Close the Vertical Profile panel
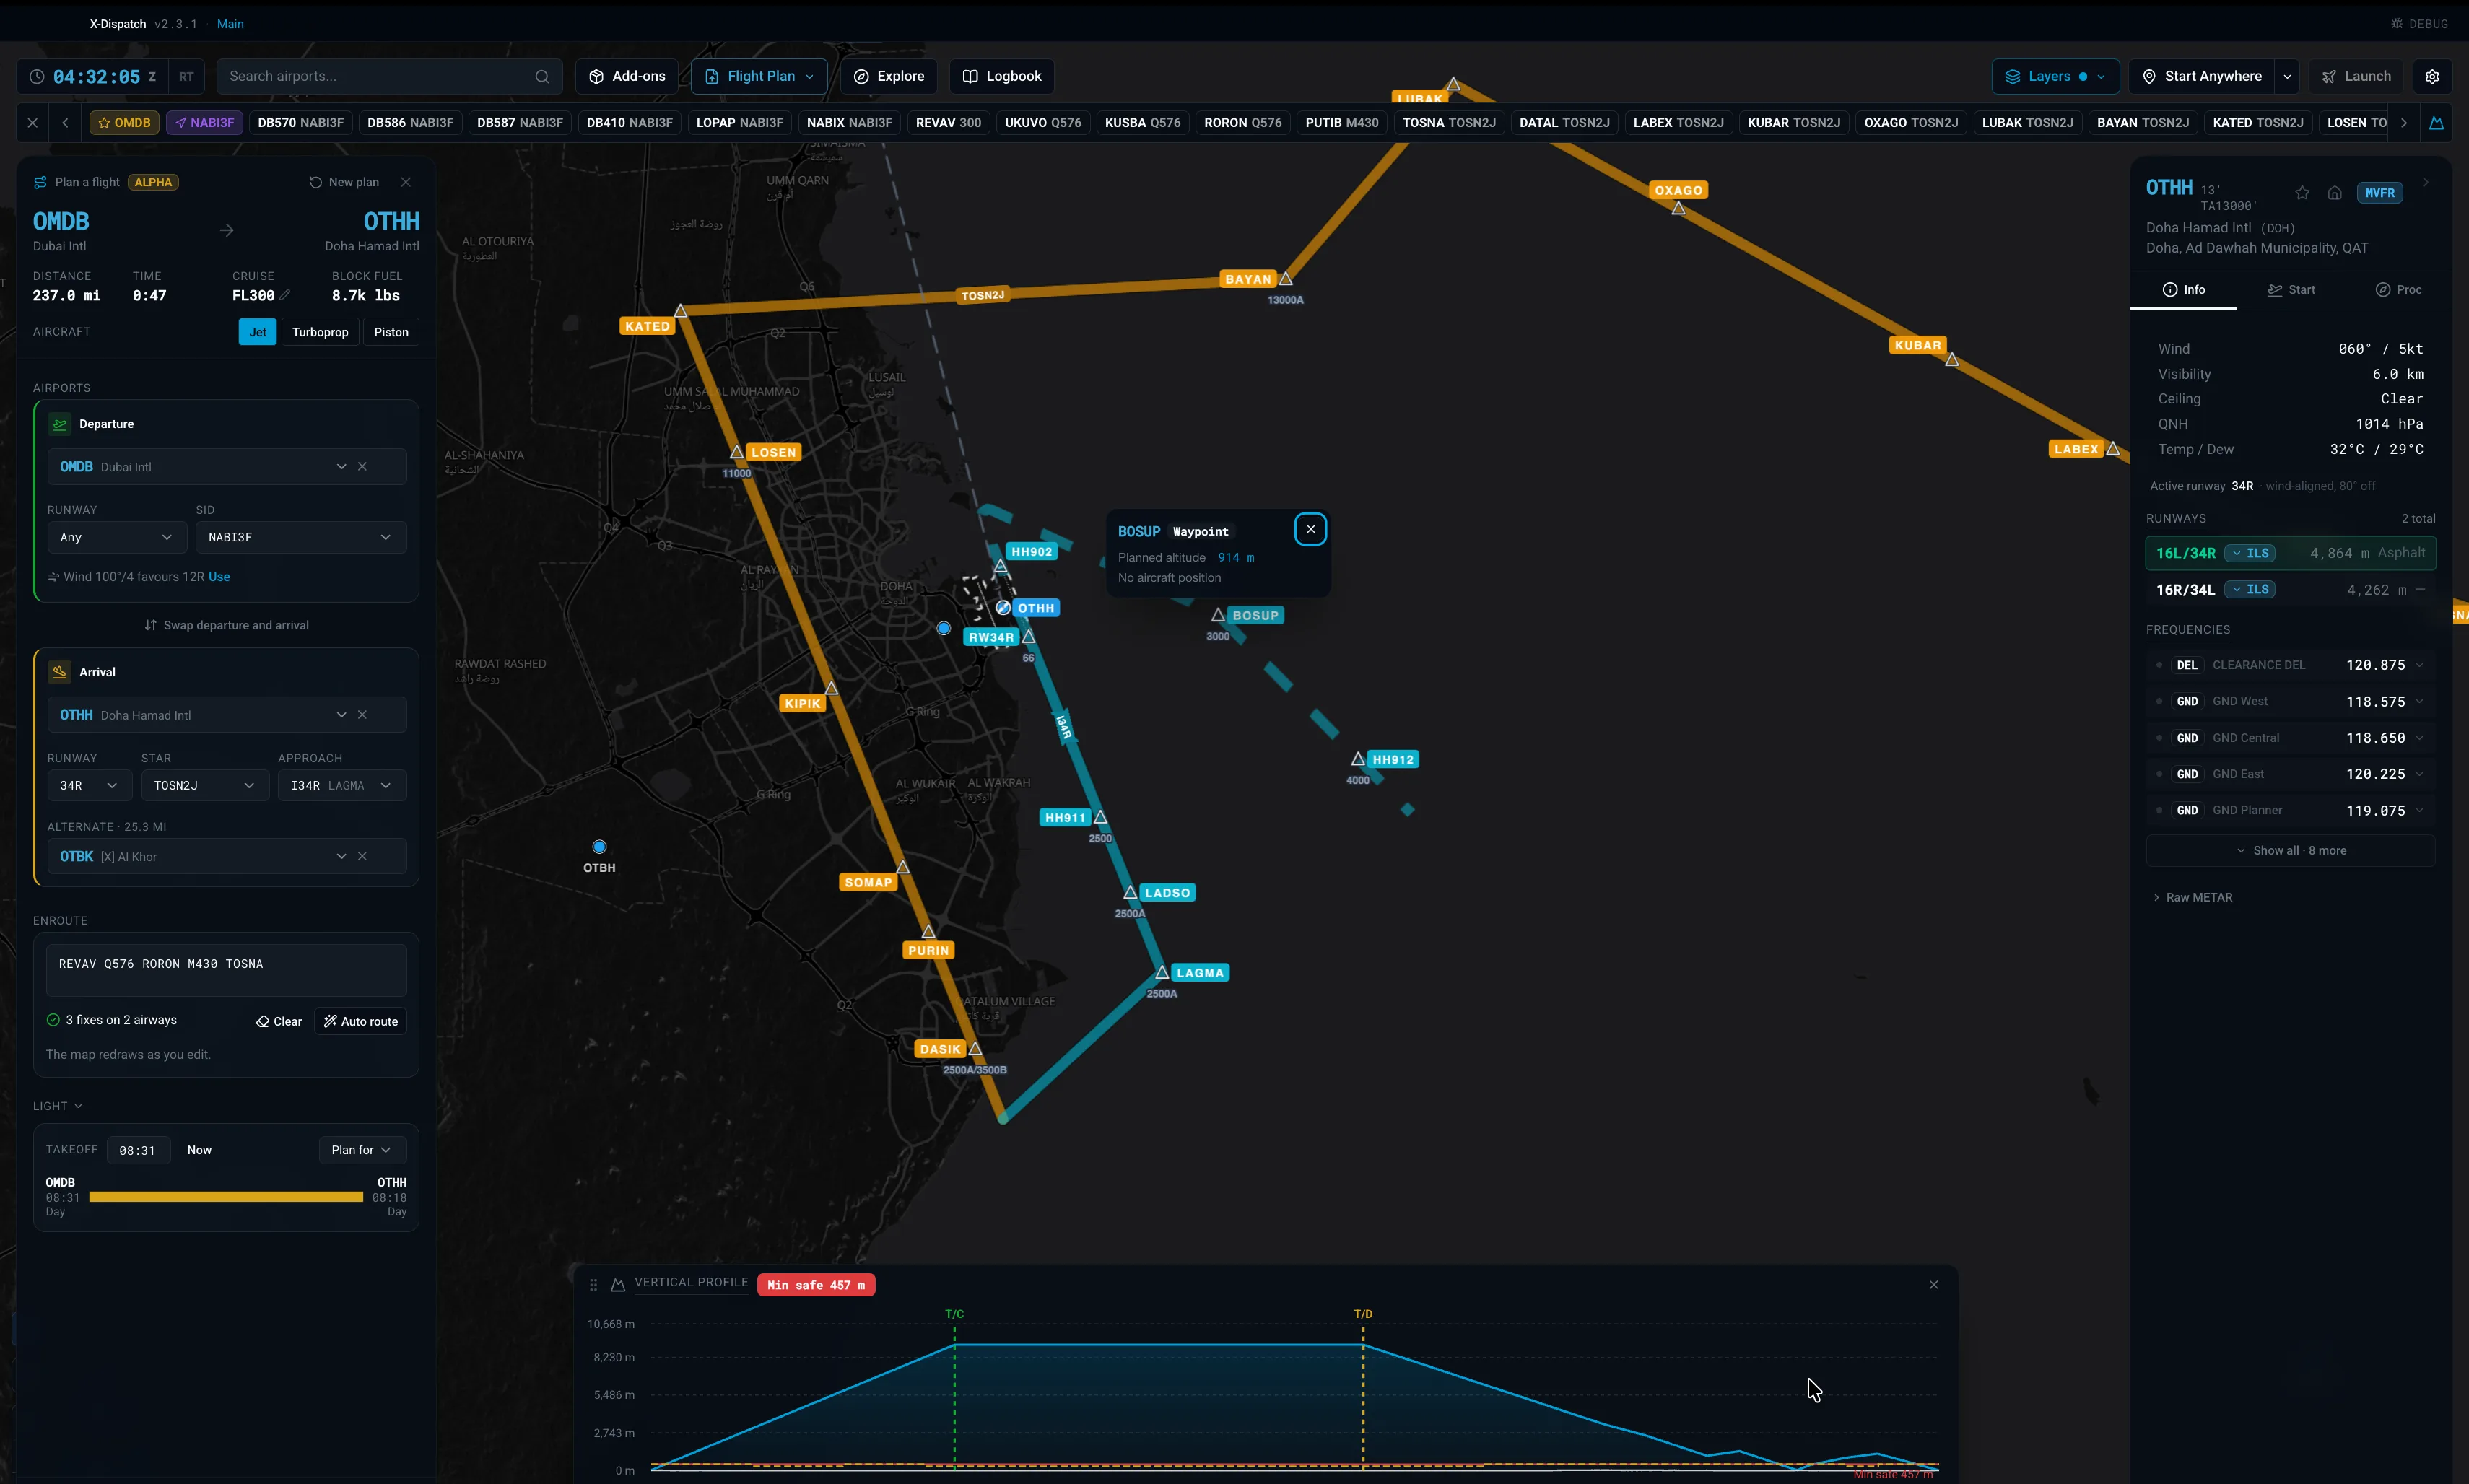 [x=1933, y=1284]
